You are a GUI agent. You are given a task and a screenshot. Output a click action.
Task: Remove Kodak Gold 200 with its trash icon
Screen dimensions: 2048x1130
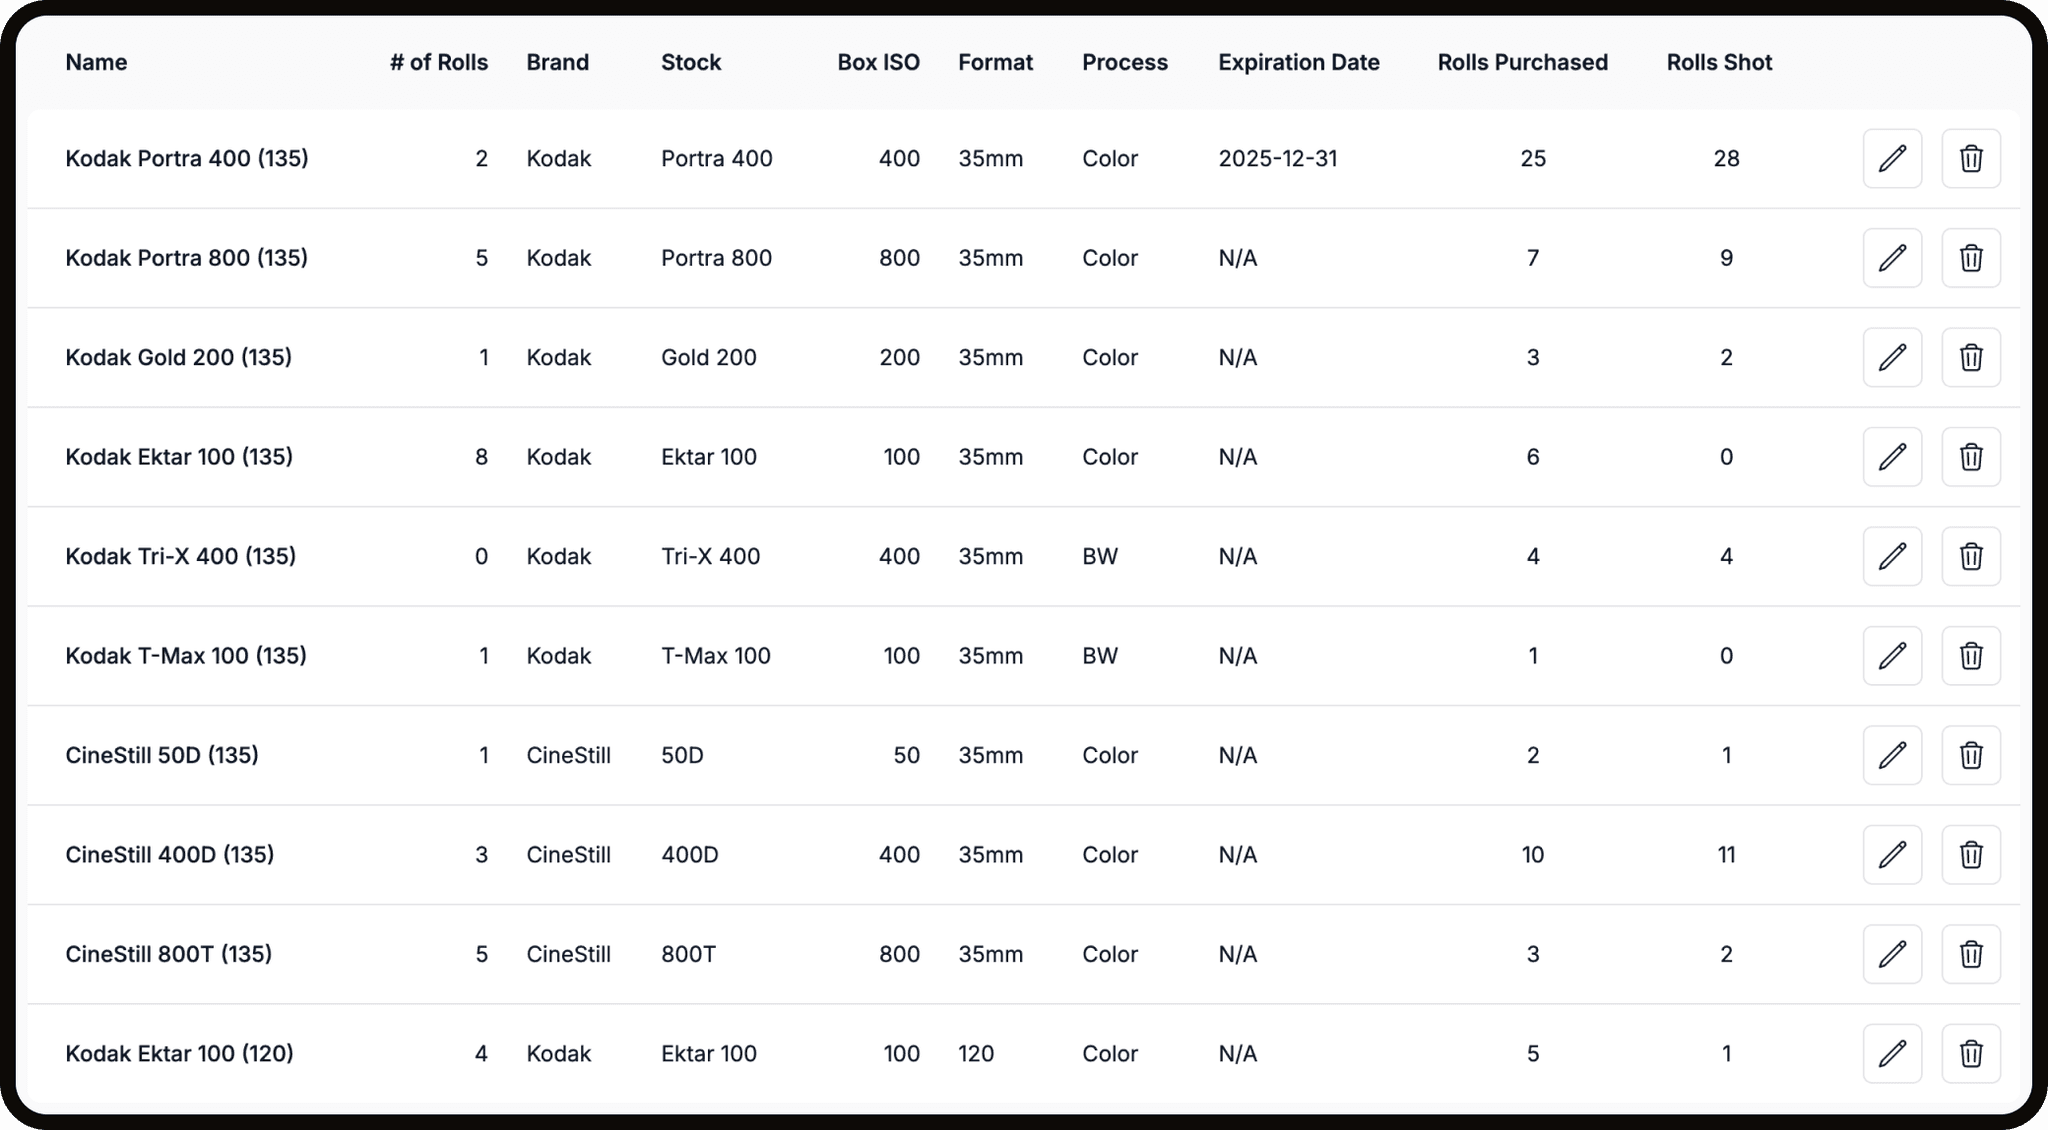pyautogui.click(x=1971, y=357)
